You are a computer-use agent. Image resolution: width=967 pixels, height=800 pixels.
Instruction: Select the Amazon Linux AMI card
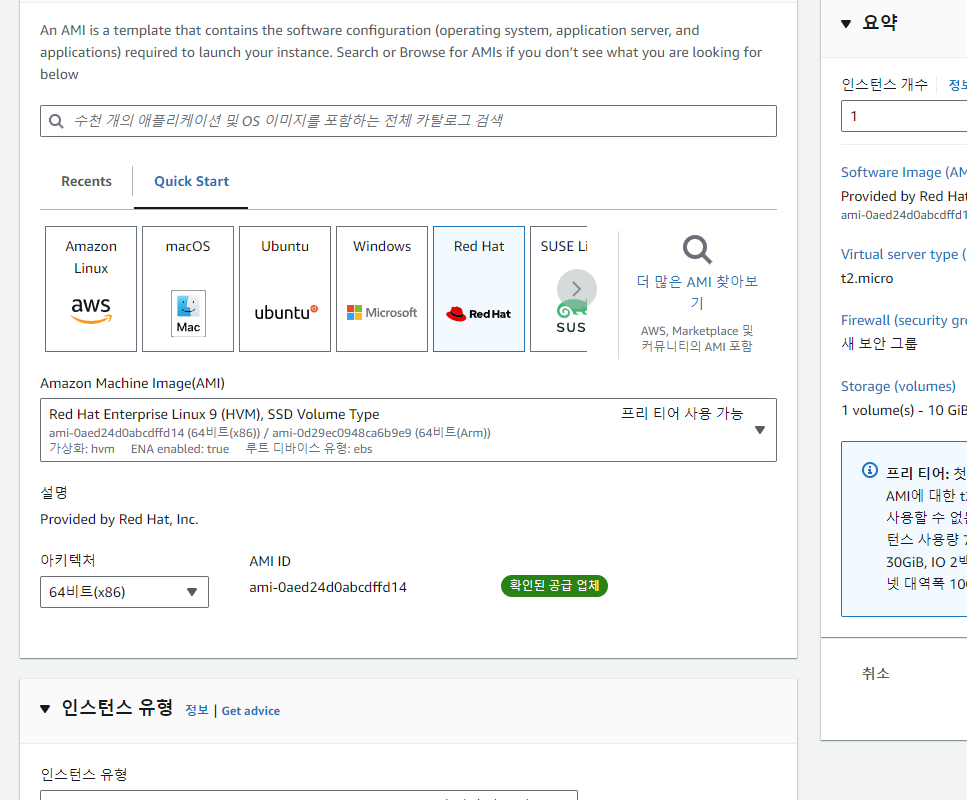(91, 289)
